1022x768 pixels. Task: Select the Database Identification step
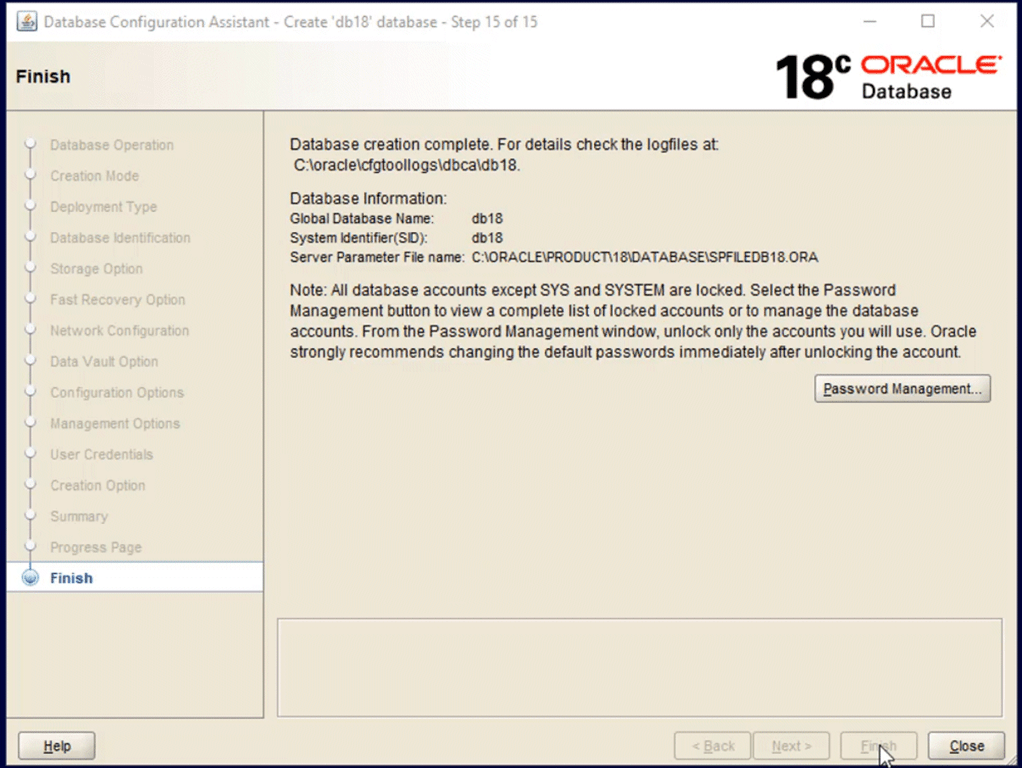coord(120,238)
